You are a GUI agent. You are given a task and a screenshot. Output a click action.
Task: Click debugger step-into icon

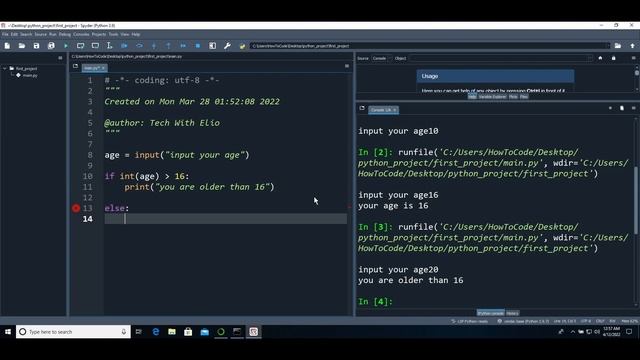point(154,46)
